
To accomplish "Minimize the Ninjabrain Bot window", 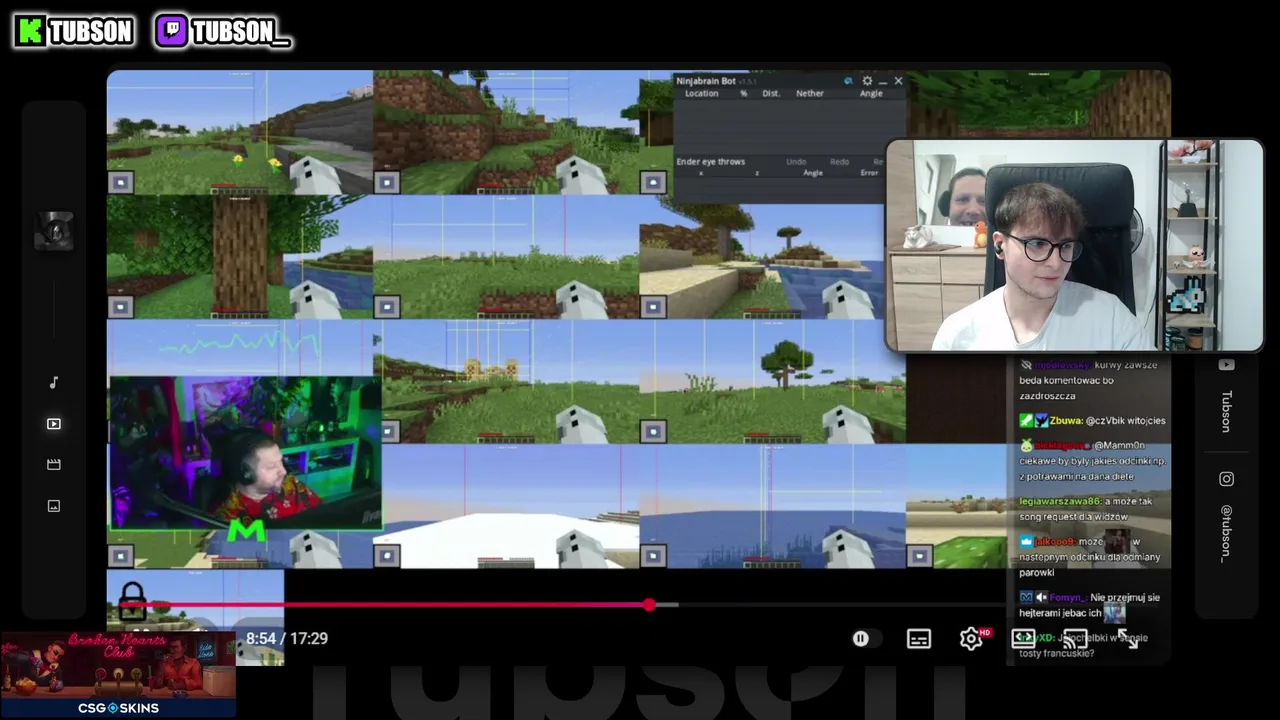I will pos(882,81).
